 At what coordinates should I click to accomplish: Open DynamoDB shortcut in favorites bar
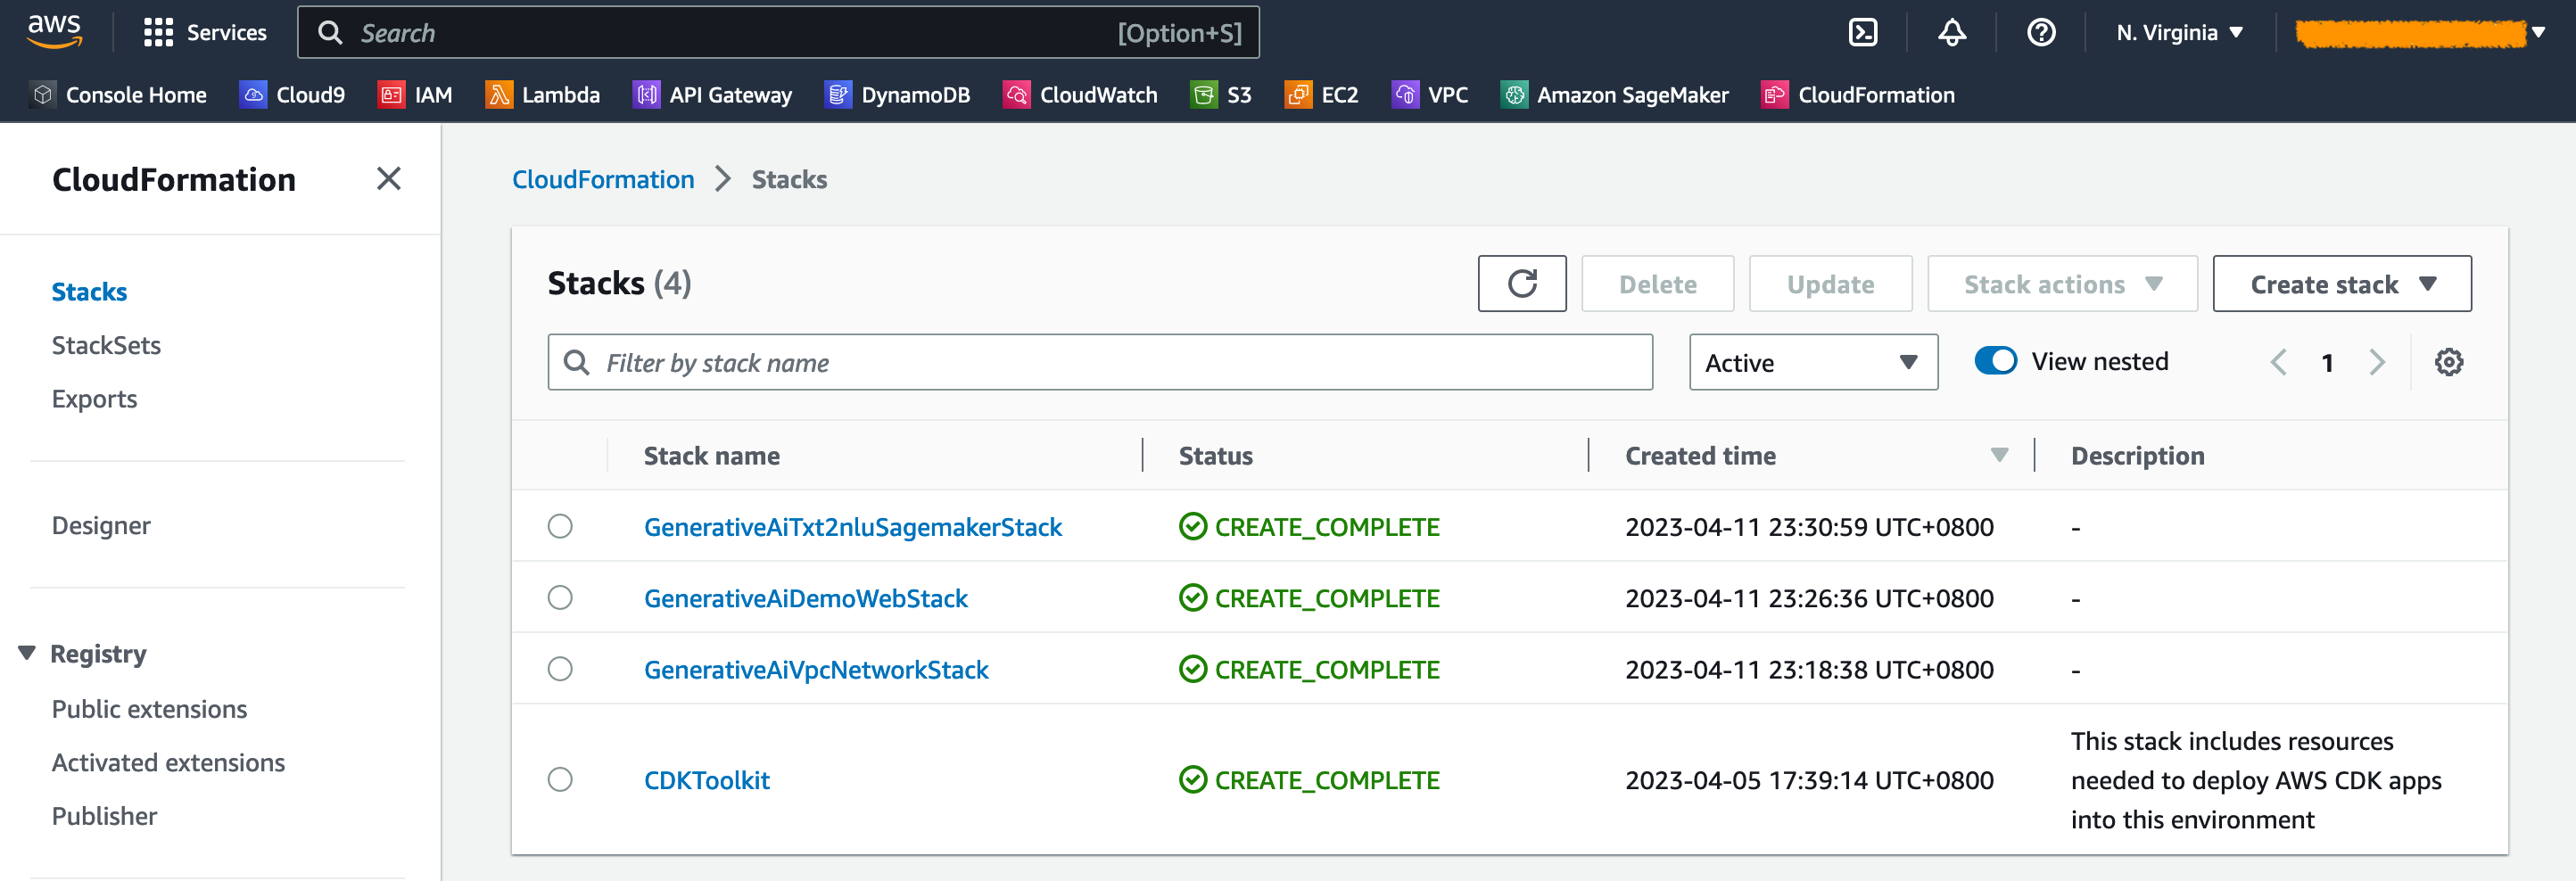[x=897, y=95]
